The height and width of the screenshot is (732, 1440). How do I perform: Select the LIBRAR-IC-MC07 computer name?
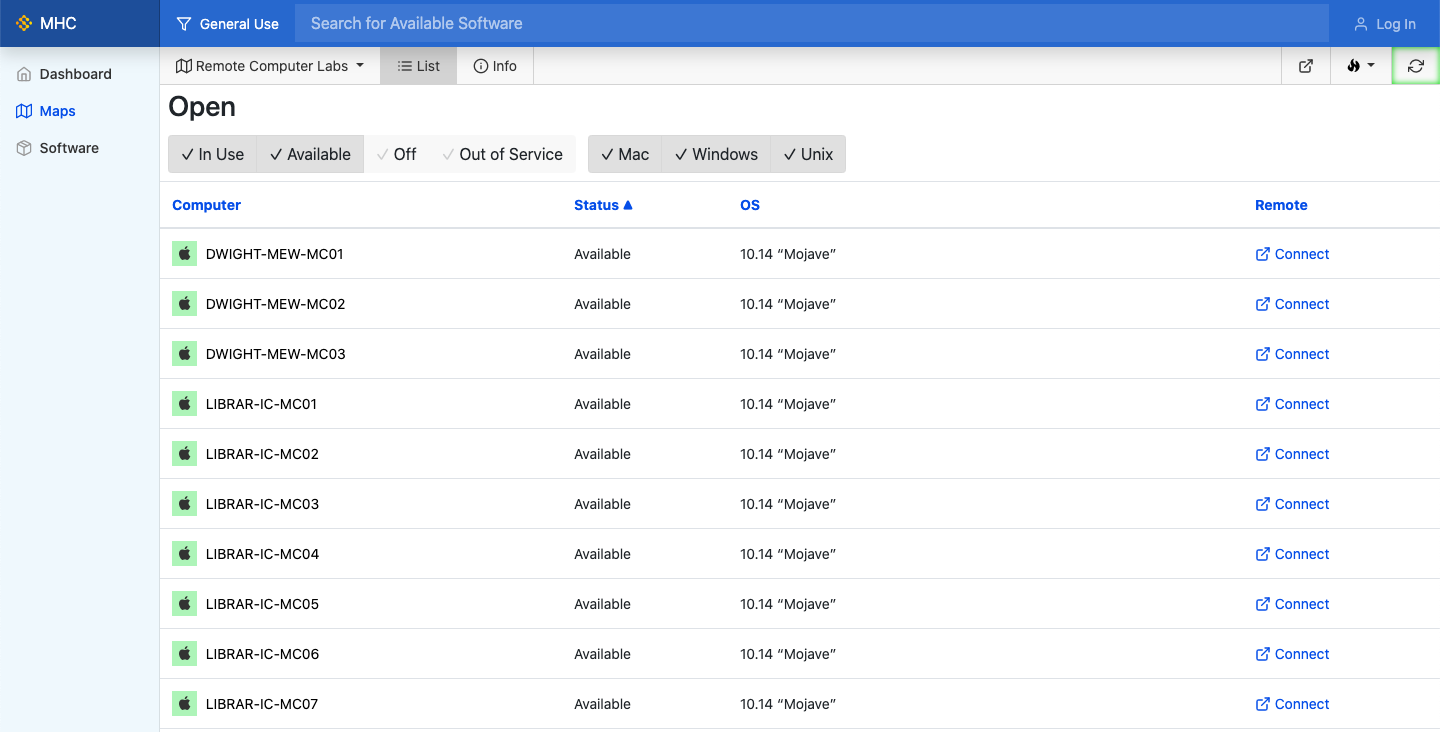point(262,704)
